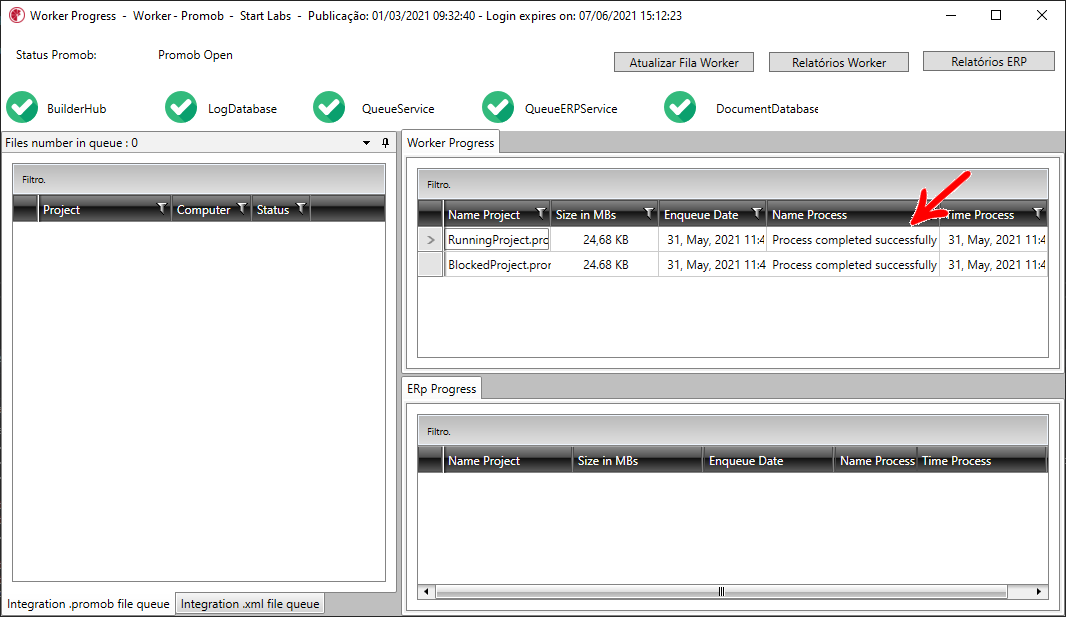Click 'Process completed successfully' in BlockedProject row
The width and height of the screenshot is (1069, 621).
pos(854,264)
